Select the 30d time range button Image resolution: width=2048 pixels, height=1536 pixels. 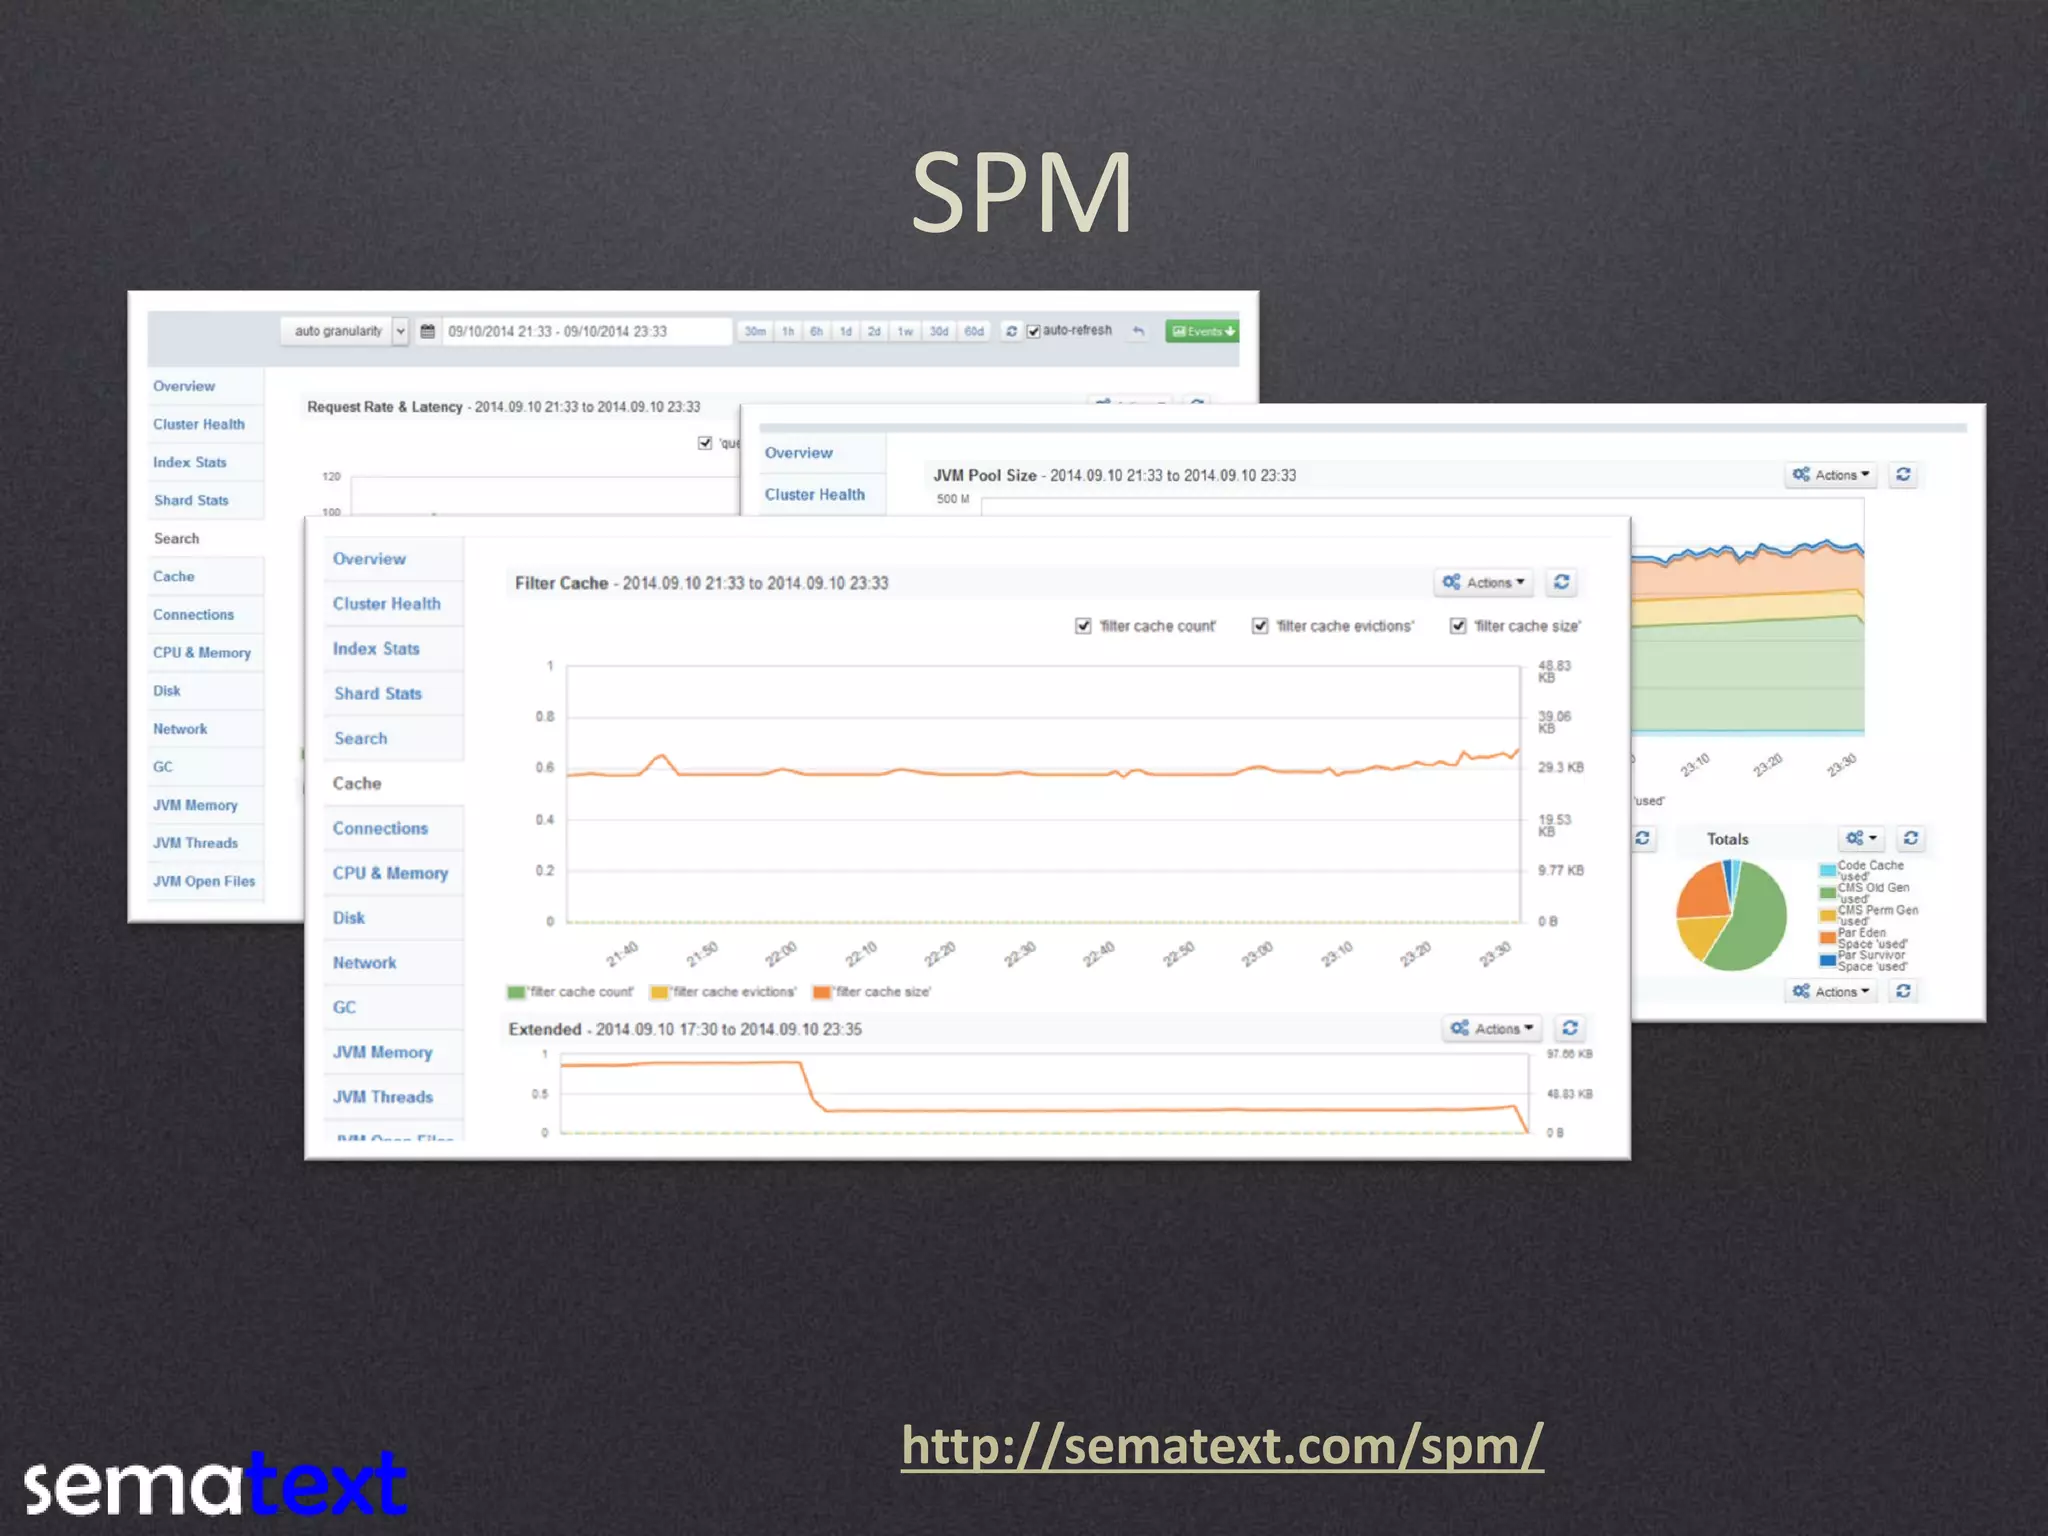[939, 331]
